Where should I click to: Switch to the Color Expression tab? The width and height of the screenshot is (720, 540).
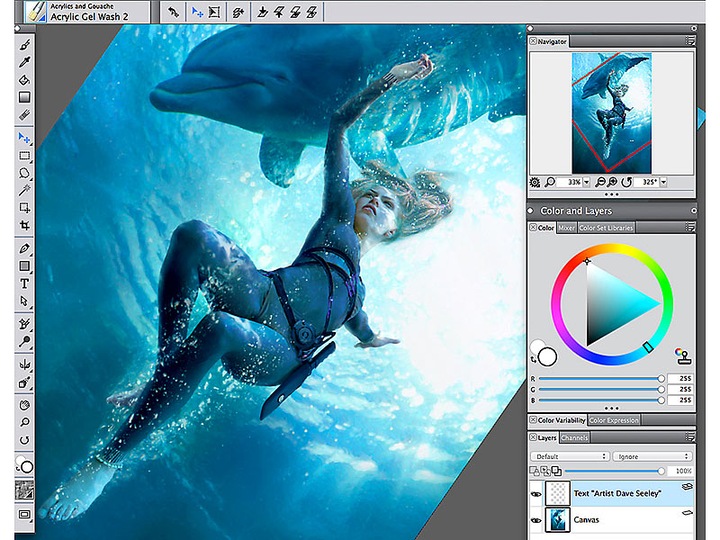(x=613, y=420)
